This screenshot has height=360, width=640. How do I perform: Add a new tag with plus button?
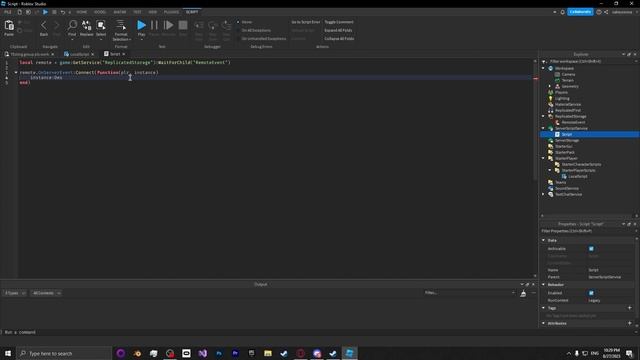point(629,308)
